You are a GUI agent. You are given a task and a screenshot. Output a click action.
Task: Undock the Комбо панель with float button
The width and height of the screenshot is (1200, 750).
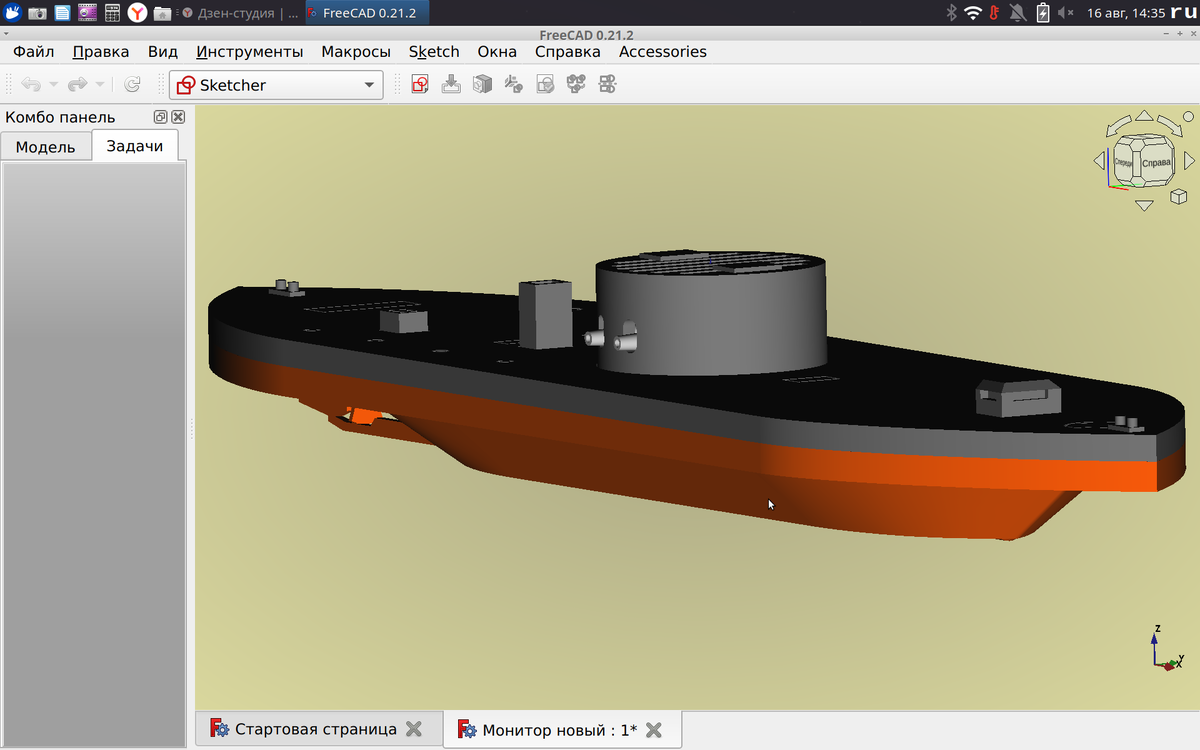pos(160,117)
